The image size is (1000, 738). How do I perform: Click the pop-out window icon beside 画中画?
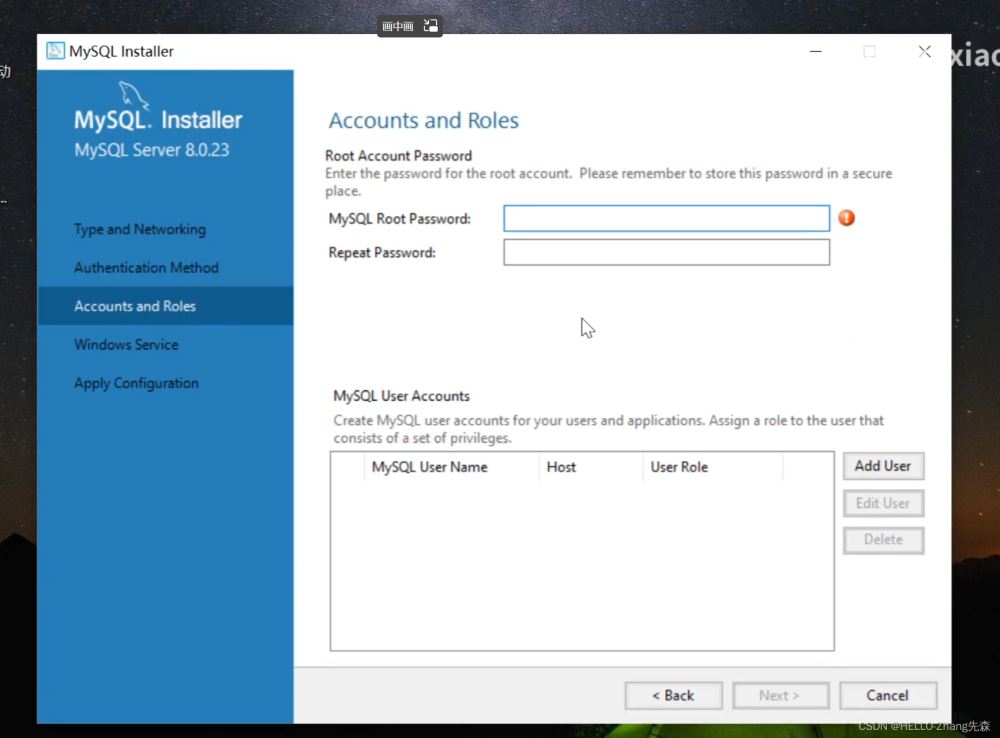[430, 25]
